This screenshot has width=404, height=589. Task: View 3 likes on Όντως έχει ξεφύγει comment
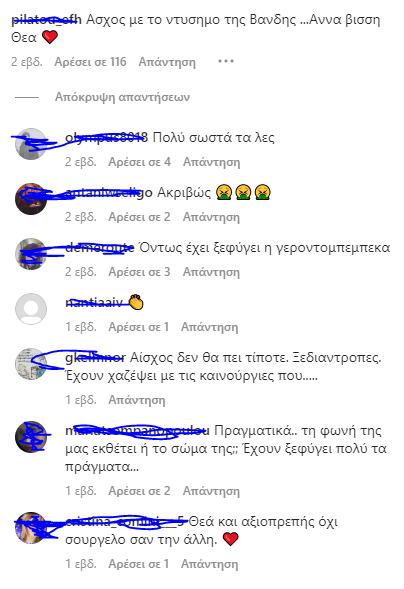pyautogui.click(x=139, y=272)
